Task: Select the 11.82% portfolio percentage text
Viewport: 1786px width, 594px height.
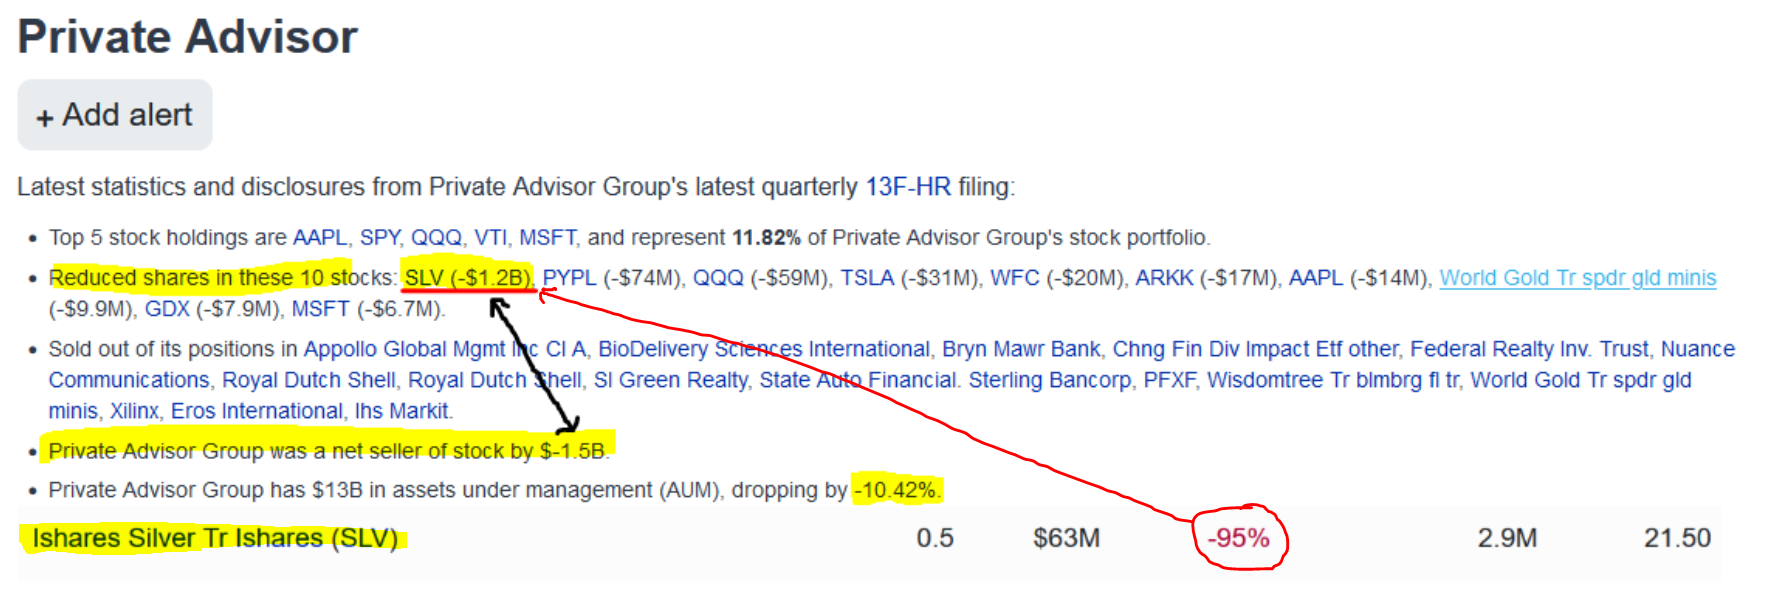Action: pos(766,237)
